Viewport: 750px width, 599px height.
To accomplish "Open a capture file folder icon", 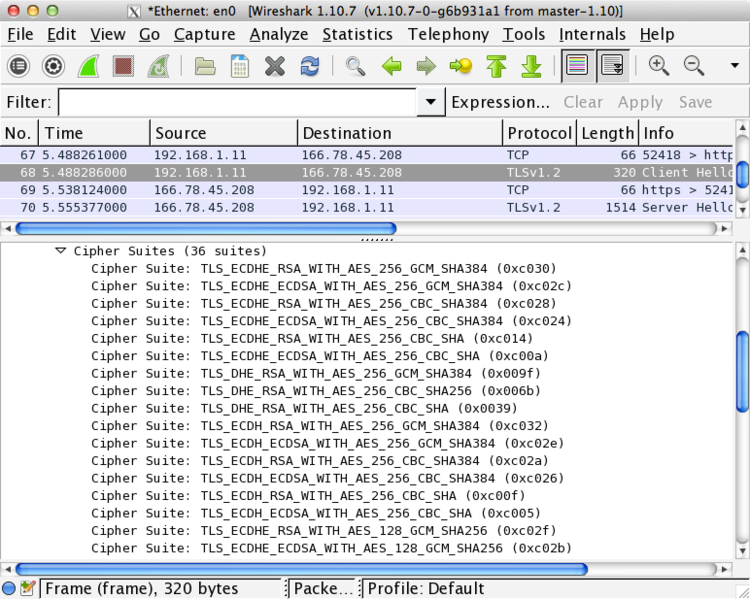I will coord(205,67).
